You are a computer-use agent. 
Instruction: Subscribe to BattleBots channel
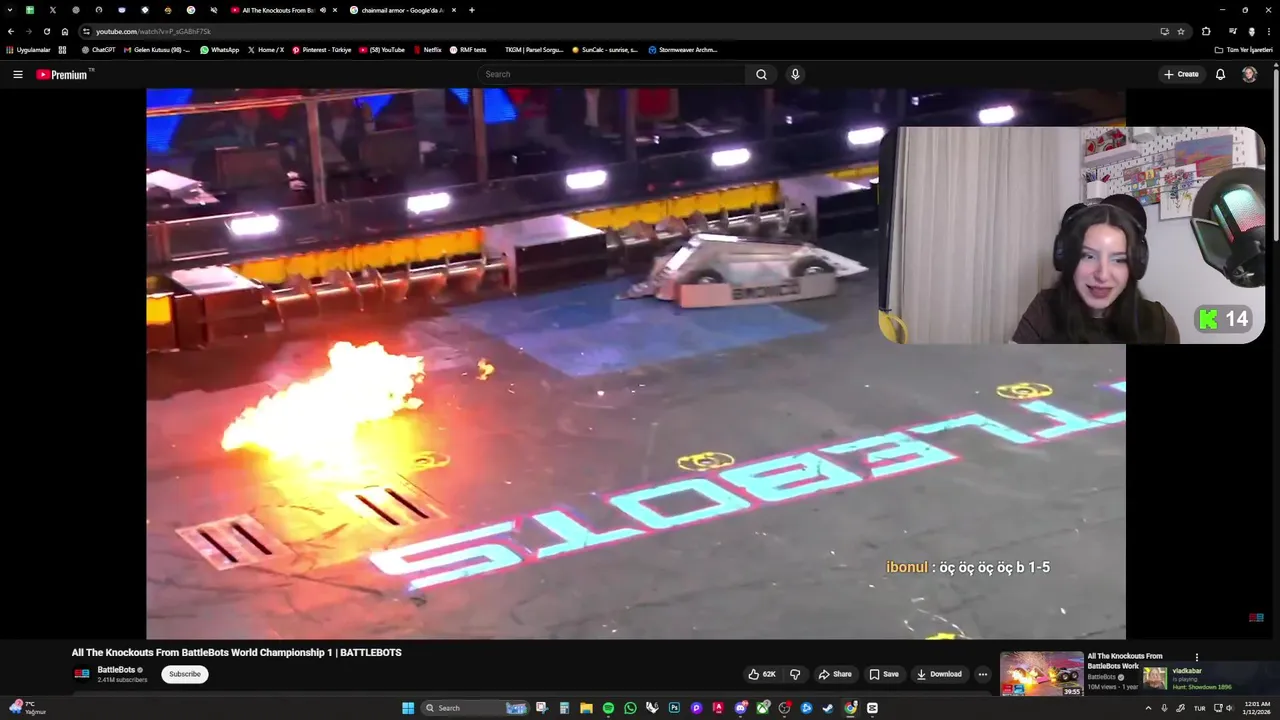coord(185,674)
